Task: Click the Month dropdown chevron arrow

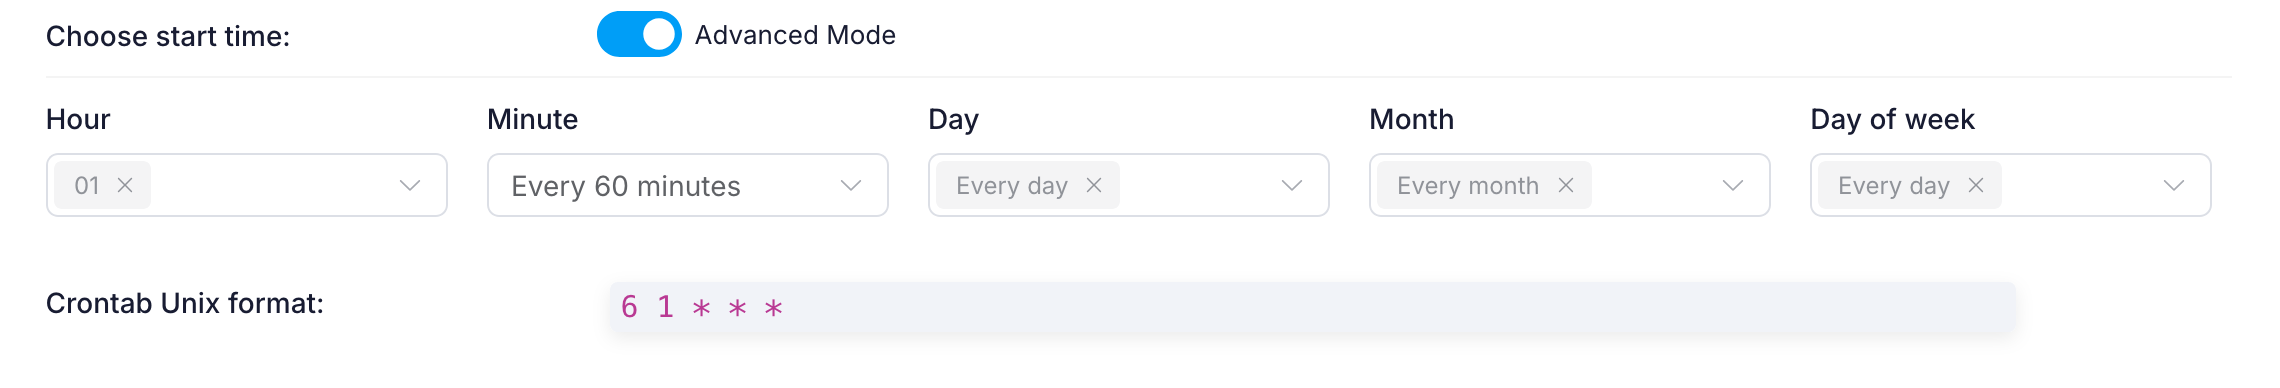Action: 1733,185
